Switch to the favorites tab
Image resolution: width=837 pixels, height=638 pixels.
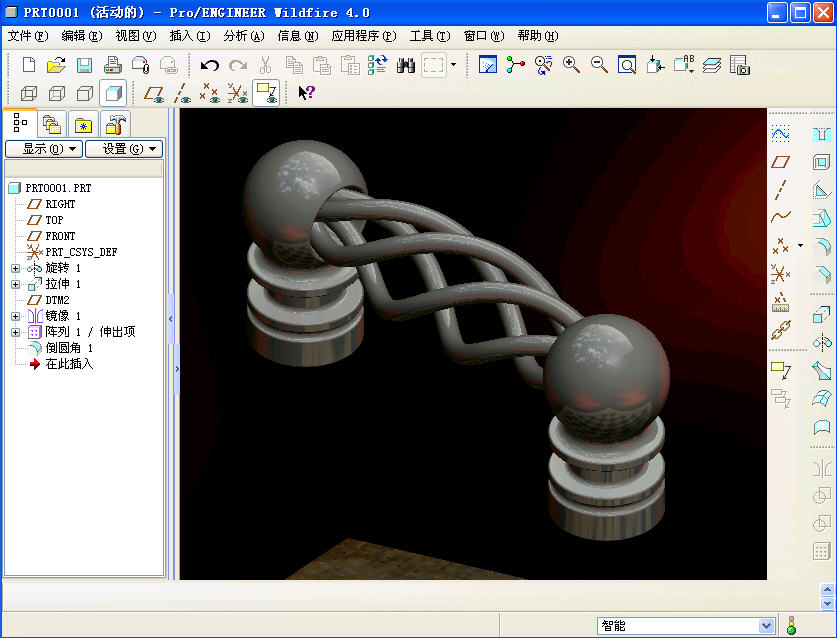coord(83,124)
